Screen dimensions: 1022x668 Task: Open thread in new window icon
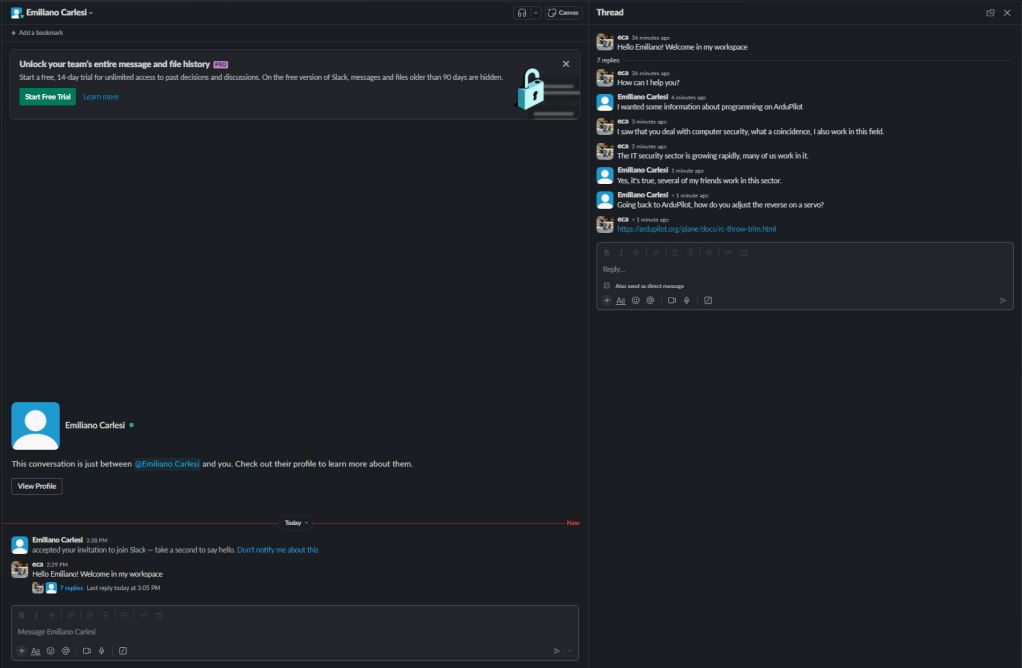pos(990,13)
